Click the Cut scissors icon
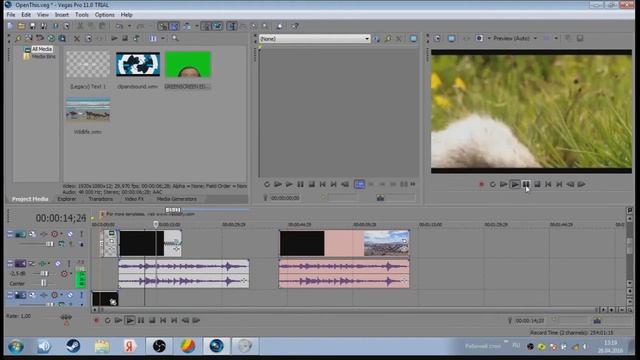Screen dimensions: 640x360 [80, 26]
